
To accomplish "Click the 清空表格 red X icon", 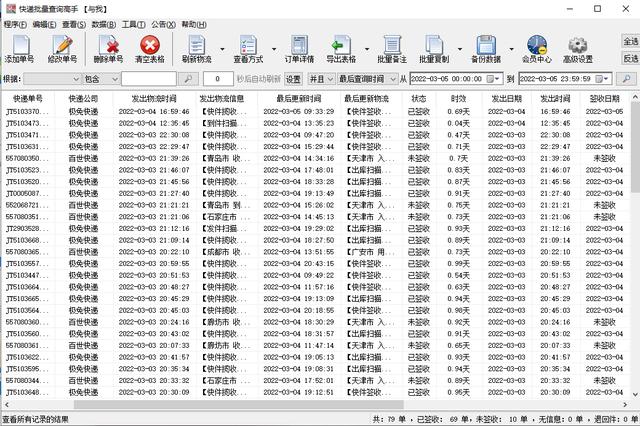I will tap(150, 45).
